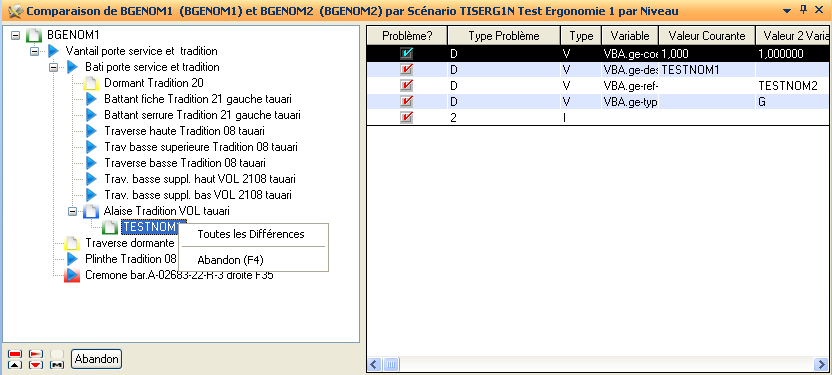
Task: Toggle the checkbox in the type I row
Action: [407, 117]
